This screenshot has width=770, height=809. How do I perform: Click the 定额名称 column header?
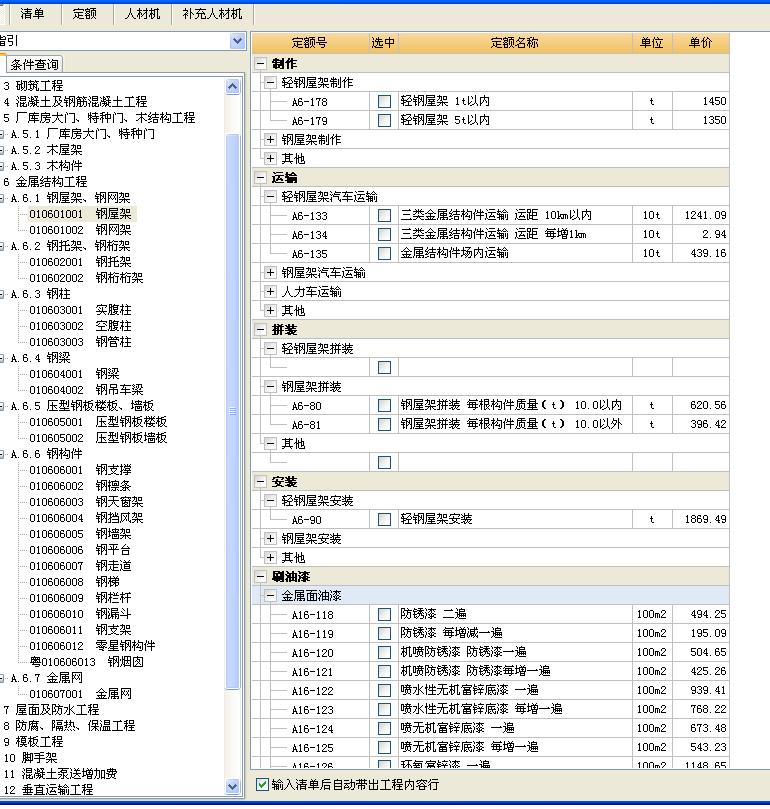515,43
